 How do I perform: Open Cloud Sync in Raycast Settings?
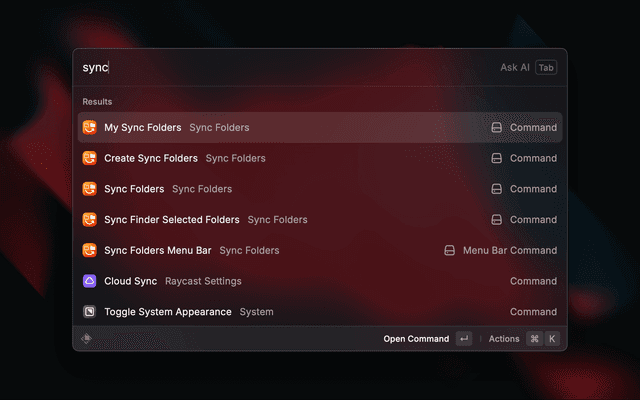(x=130, y=281)
